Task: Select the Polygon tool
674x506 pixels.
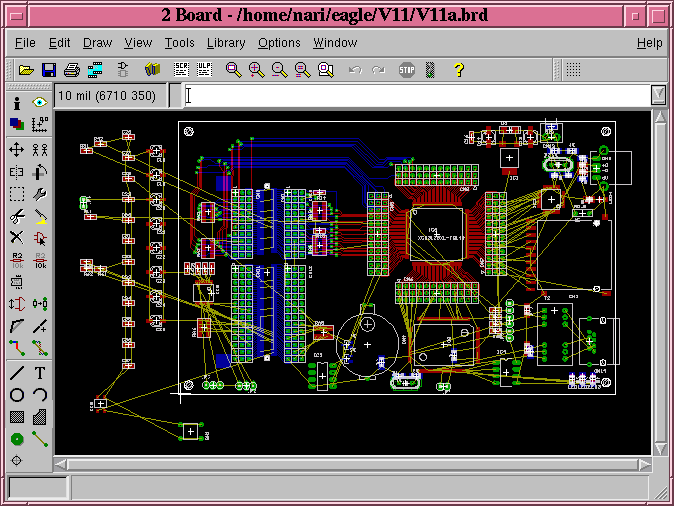Action: (40, 416)
